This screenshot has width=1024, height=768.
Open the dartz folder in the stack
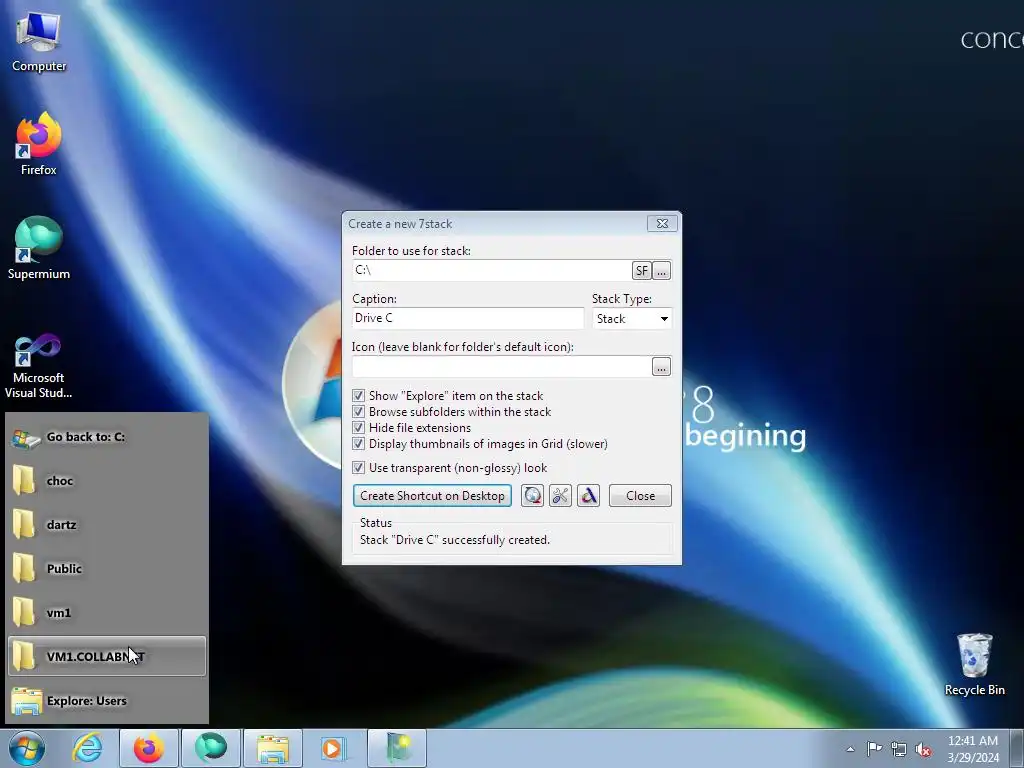[x=107, y=524]
